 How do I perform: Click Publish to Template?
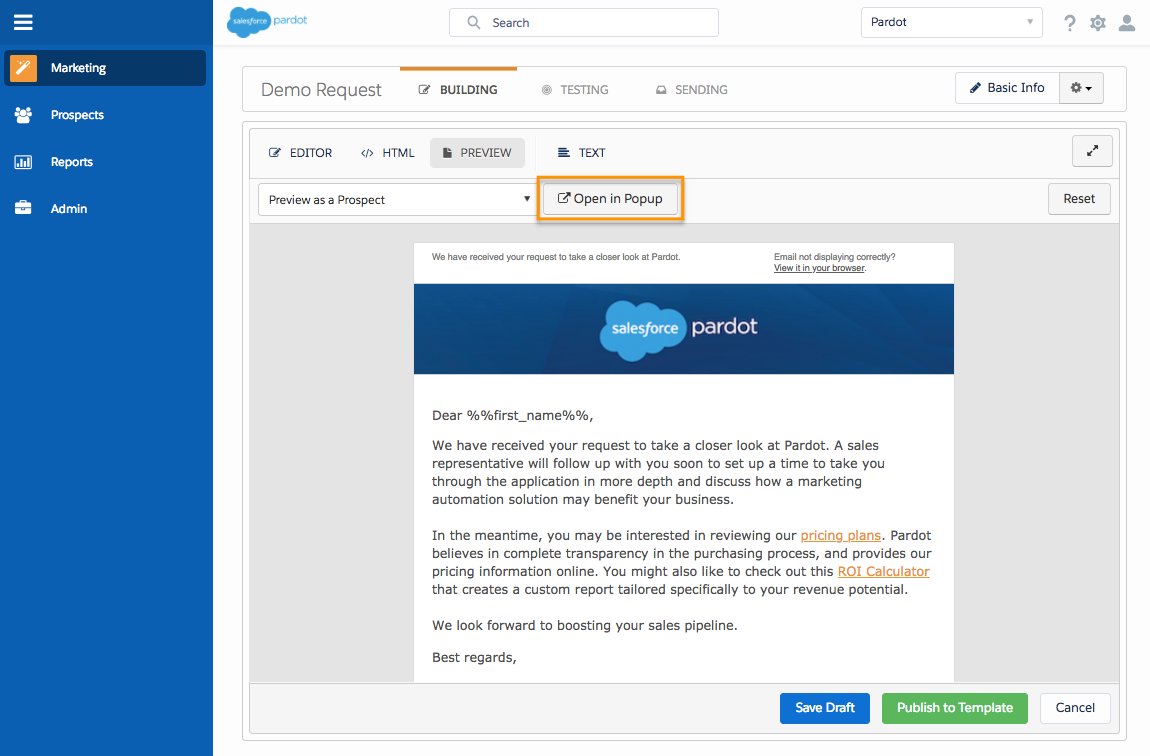point(954,708)
